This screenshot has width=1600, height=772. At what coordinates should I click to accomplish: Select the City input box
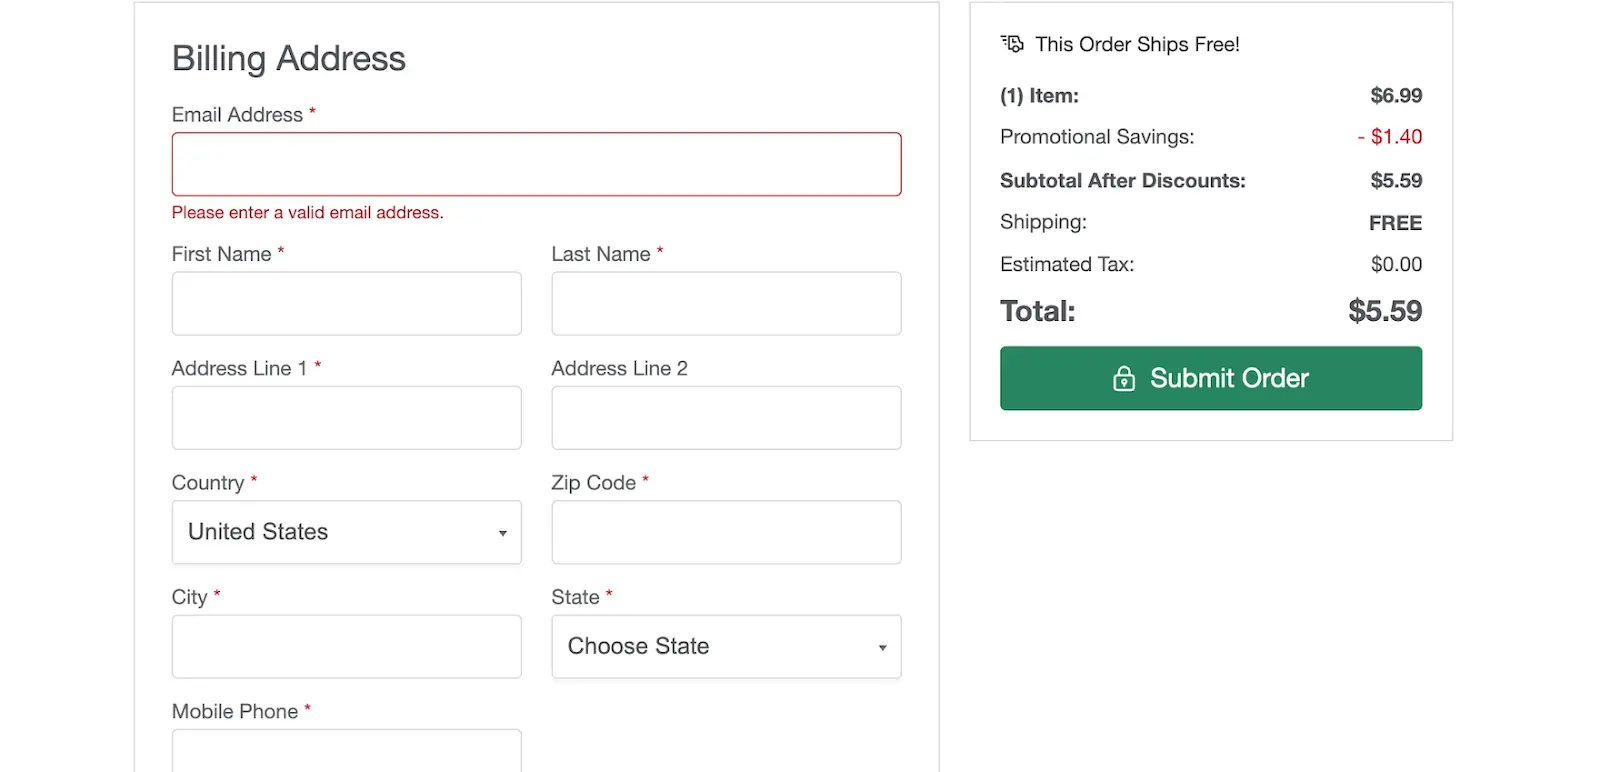[x=346, y=647]
